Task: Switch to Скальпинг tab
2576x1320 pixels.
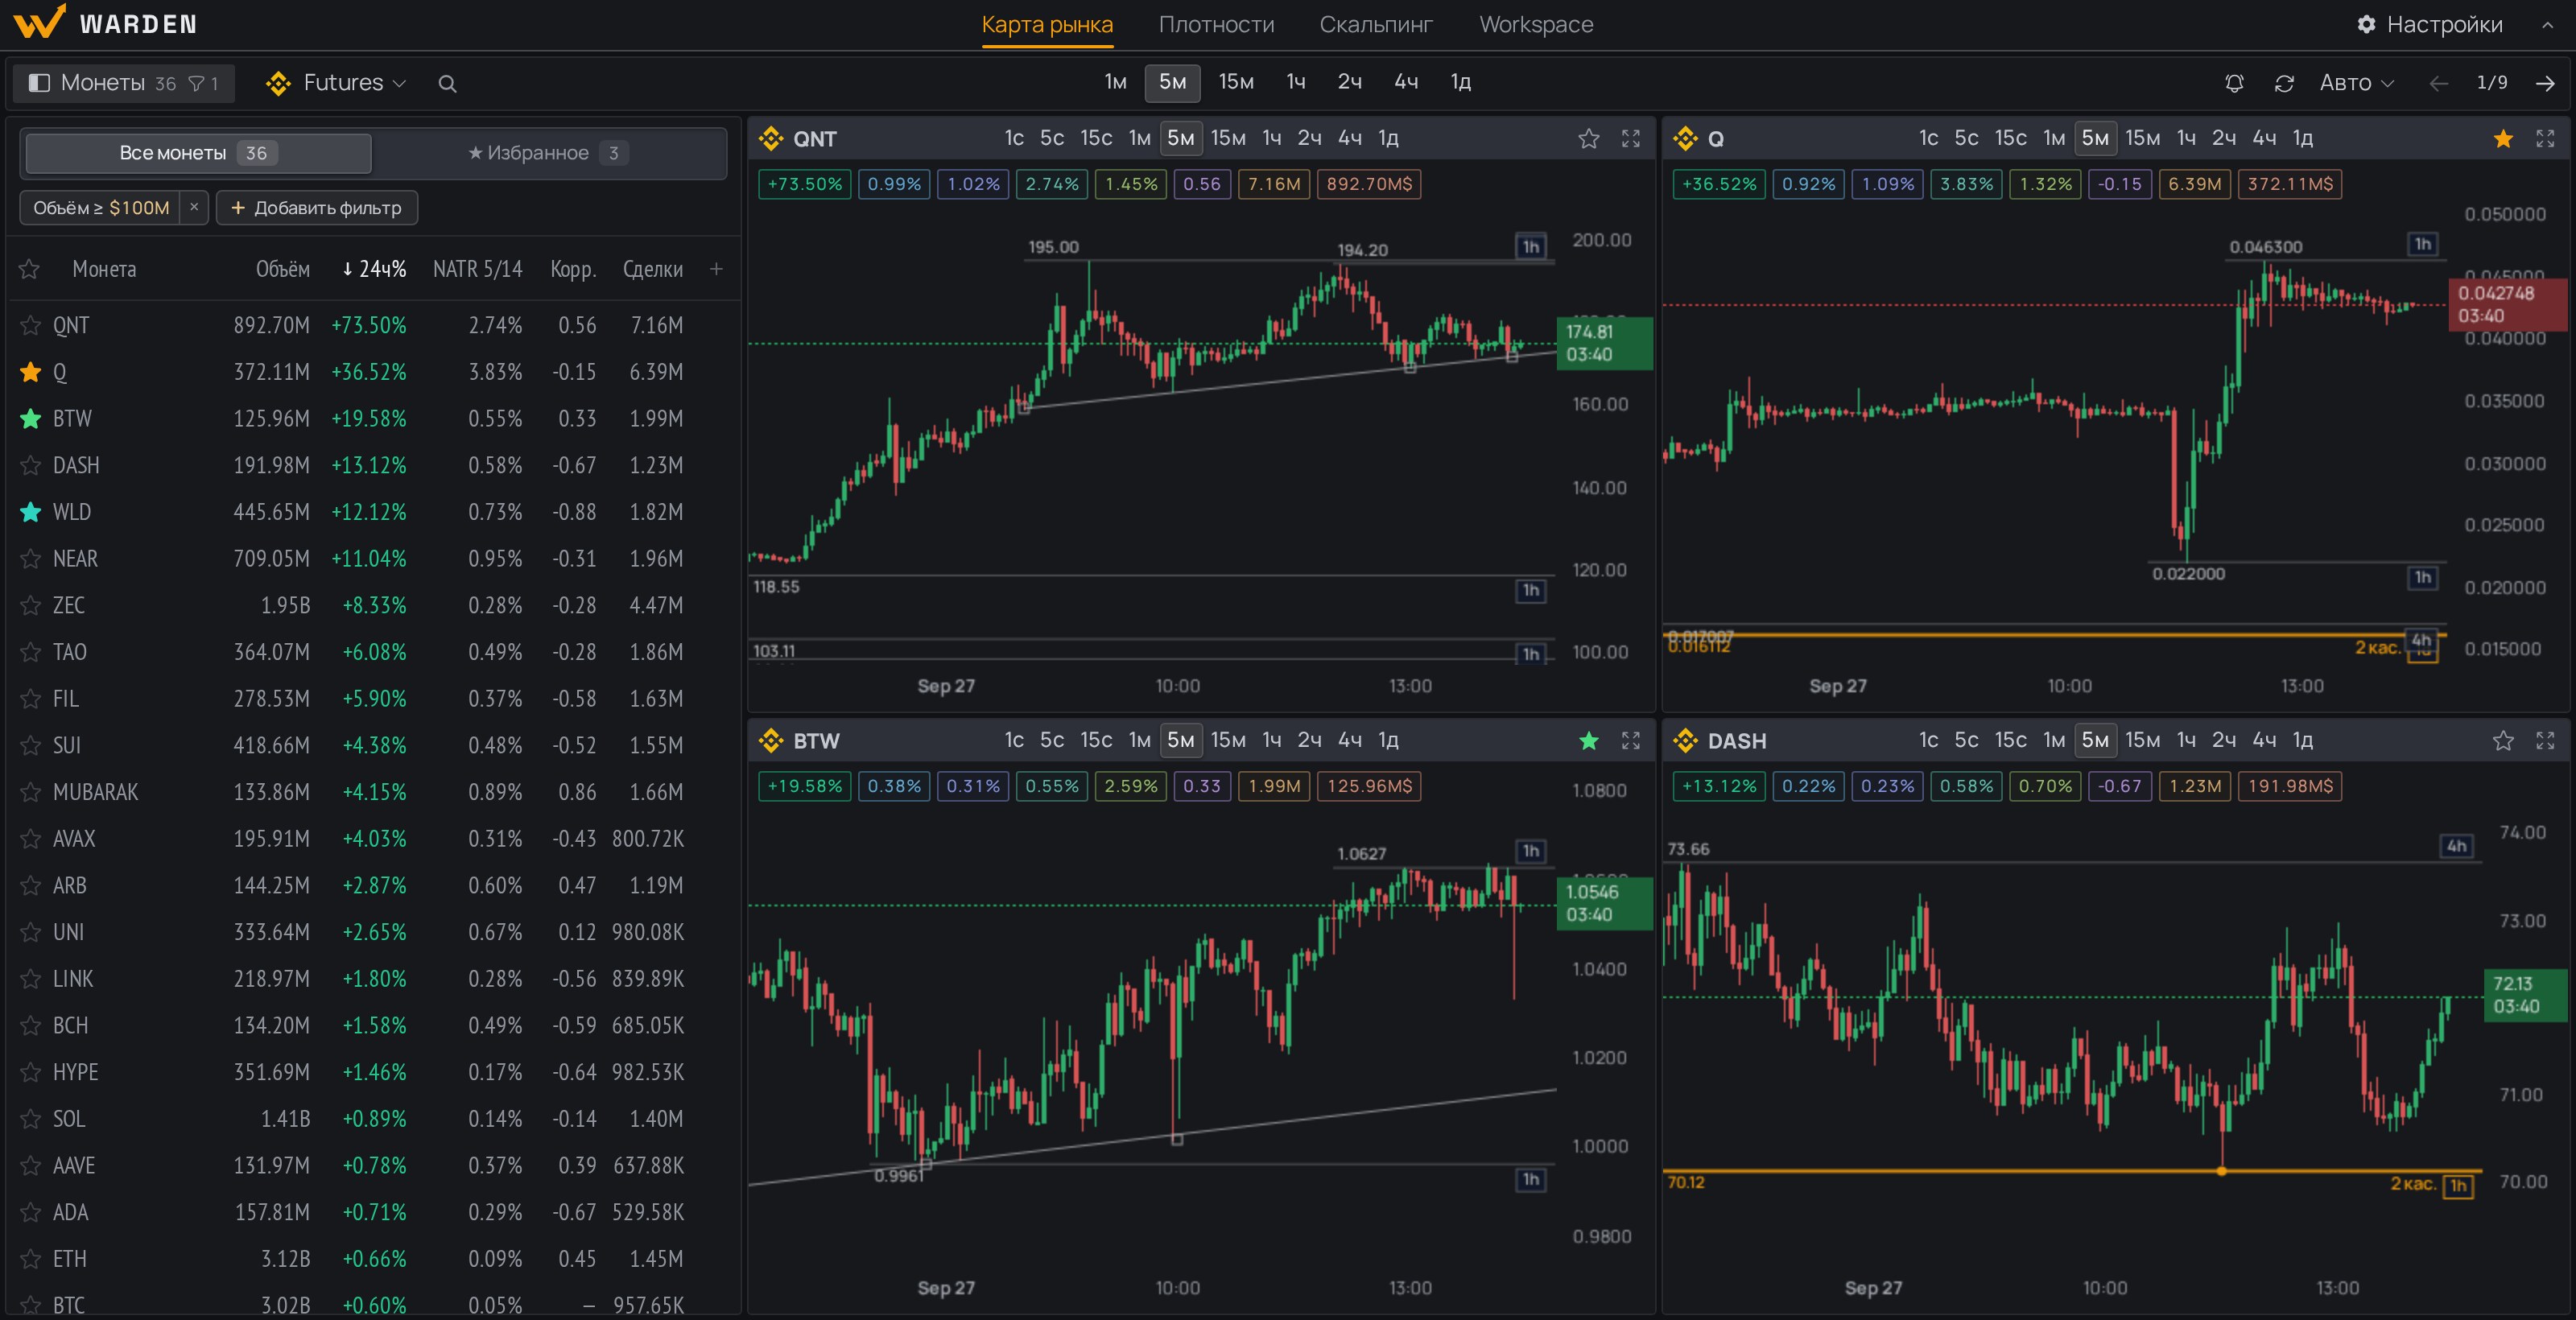Action: [1376, 25]
